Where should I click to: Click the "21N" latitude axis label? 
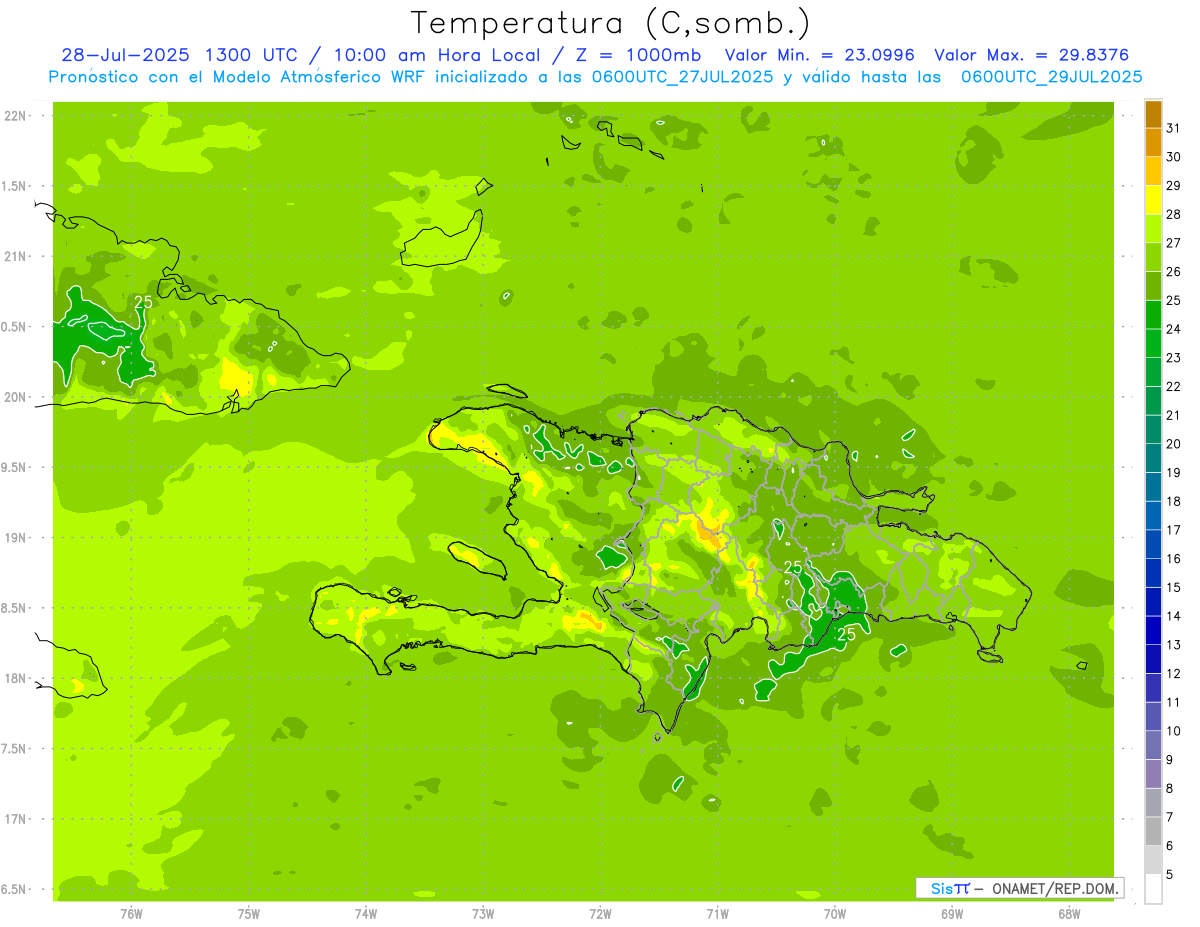tap(16, 257)
